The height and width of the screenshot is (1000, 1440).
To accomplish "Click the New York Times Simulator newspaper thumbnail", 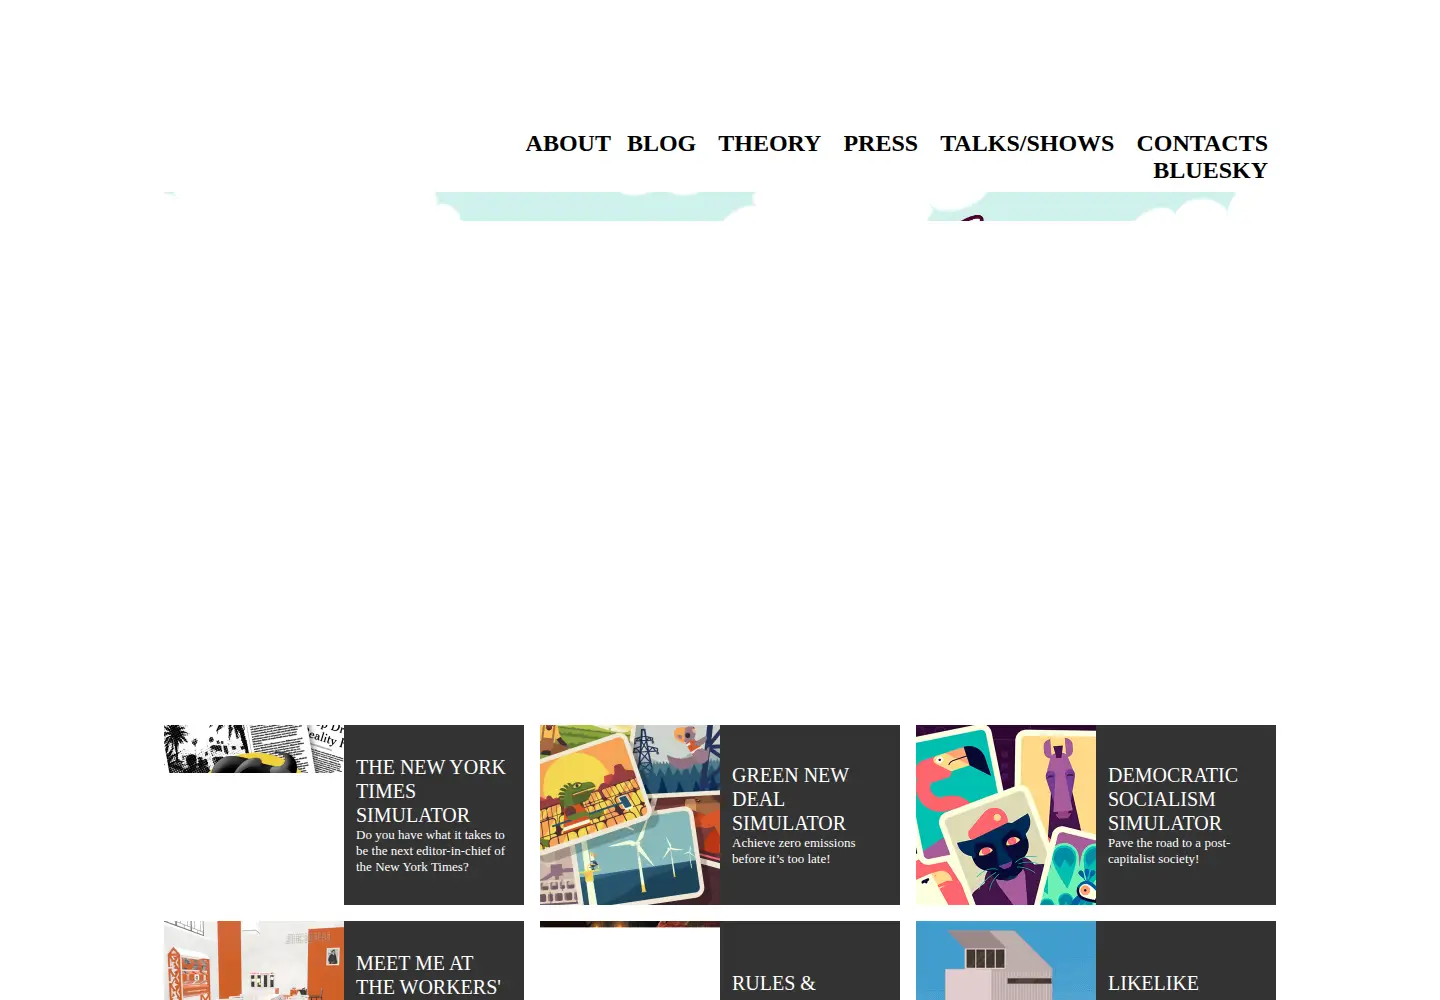I will pos(254,749).
